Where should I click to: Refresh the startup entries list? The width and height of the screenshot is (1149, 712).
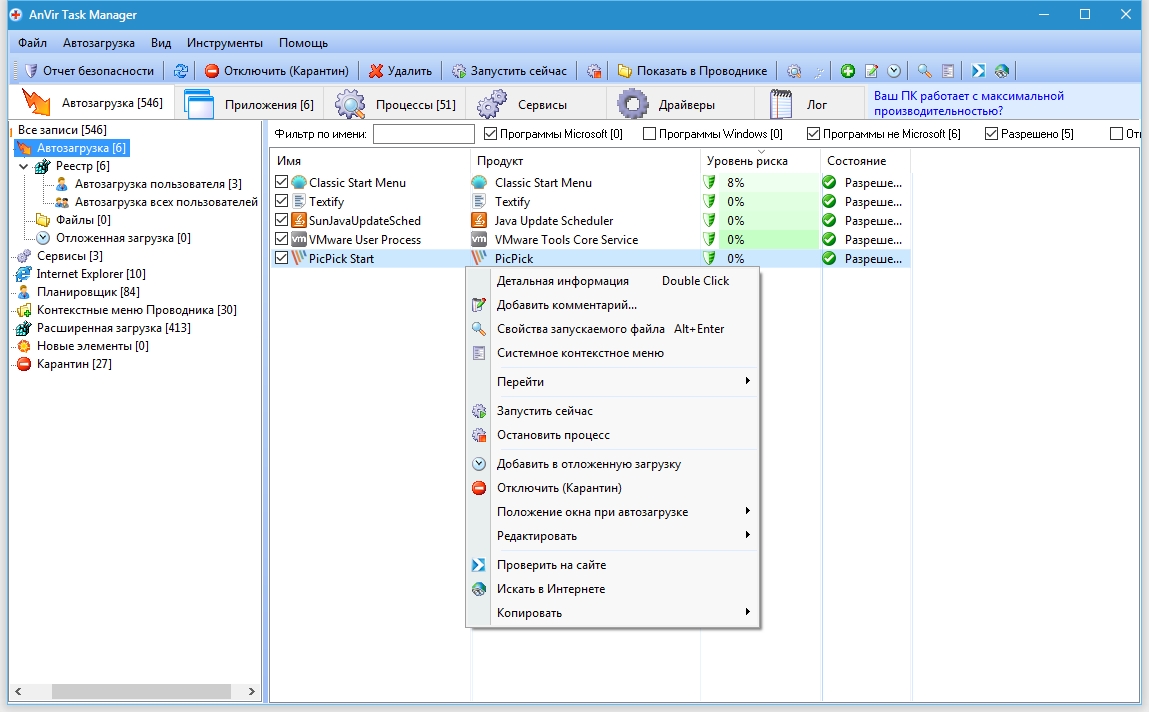tap(181, 70)
